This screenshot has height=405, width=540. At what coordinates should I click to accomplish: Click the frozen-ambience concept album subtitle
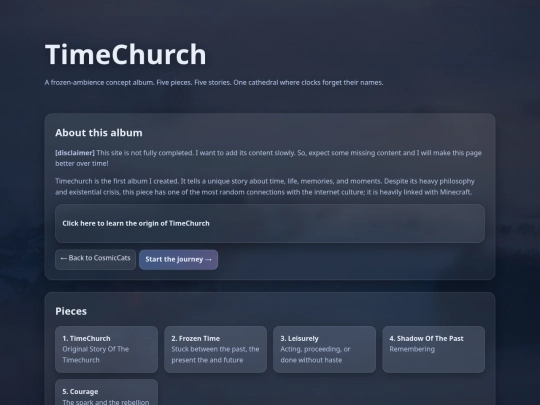tap(214, 83)
